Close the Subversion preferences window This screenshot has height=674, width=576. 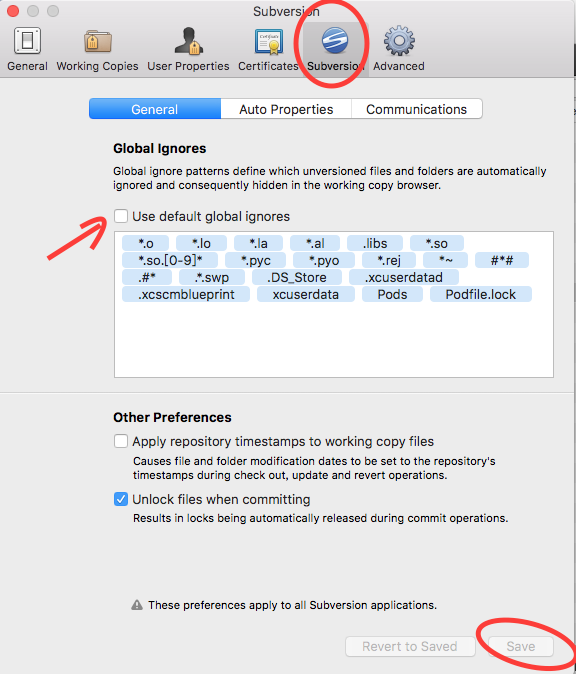coord(13,11)
